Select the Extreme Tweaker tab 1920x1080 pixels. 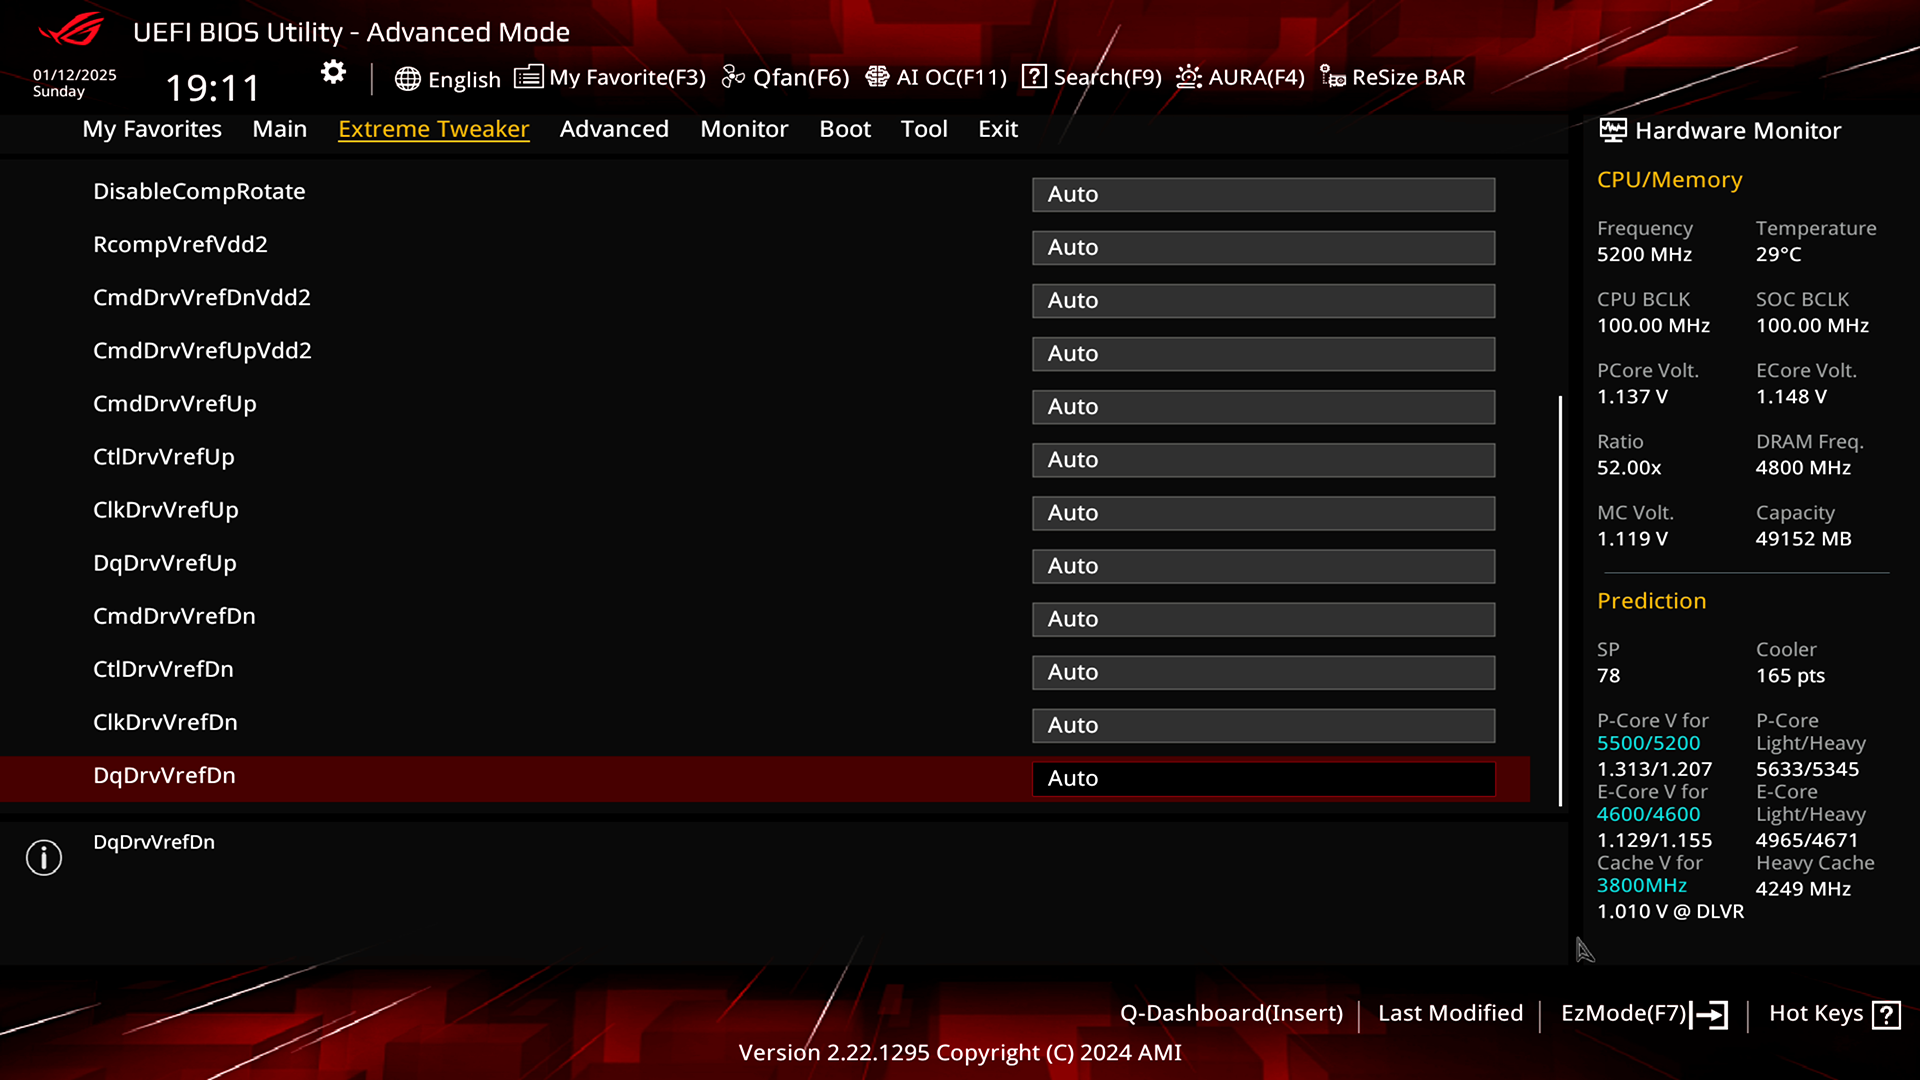pos(434,128)
